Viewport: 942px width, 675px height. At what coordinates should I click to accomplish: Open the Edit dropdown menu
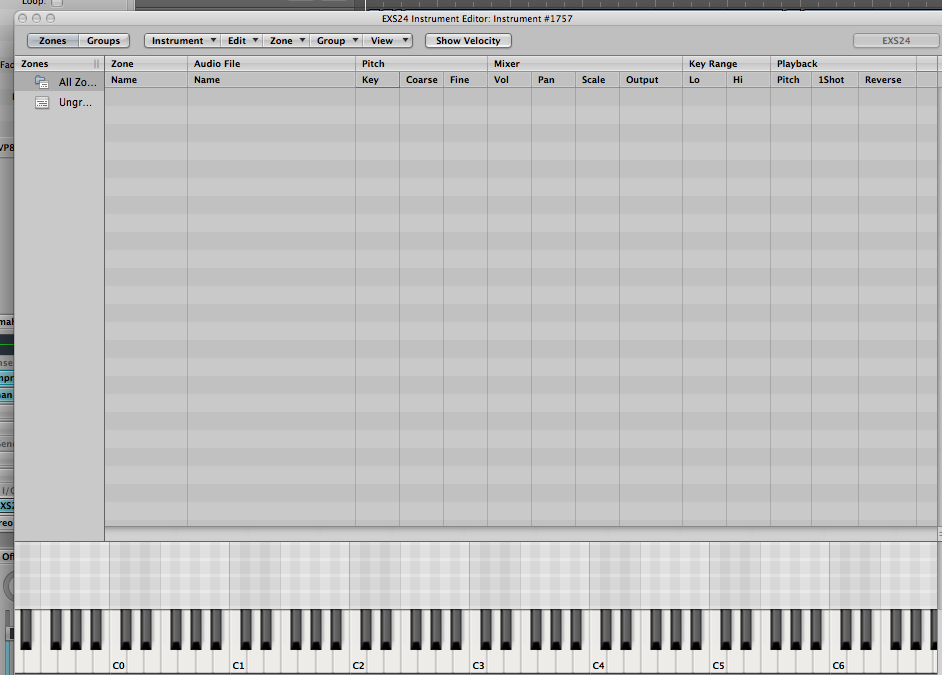(x=242, y=41)
